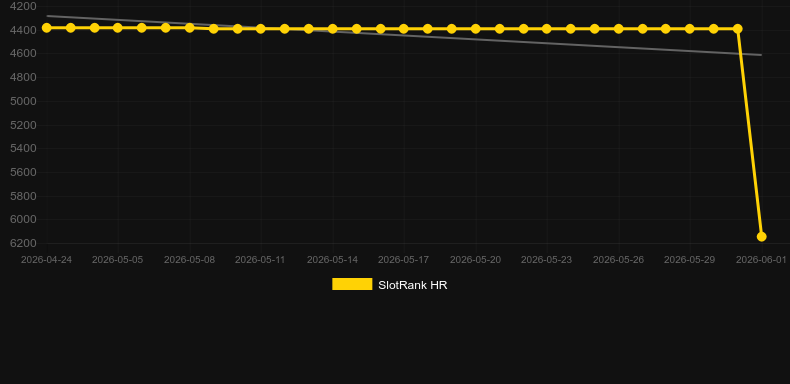
Task: Click the y-axis value 5400
Action: [x=23, y=148]
